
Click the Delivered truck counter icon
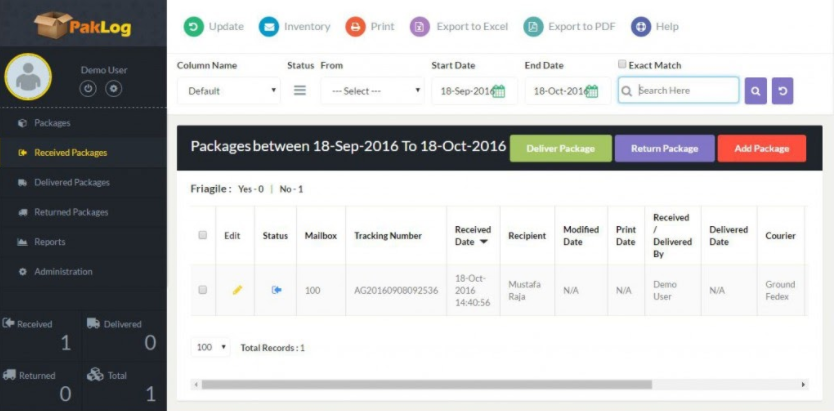94,323
